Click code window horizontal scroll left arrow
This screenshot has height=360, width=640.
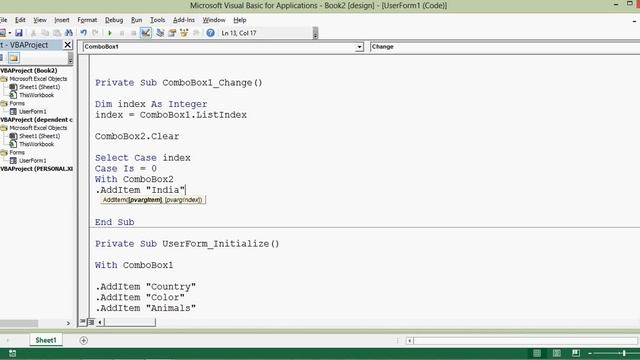[100, 322]
